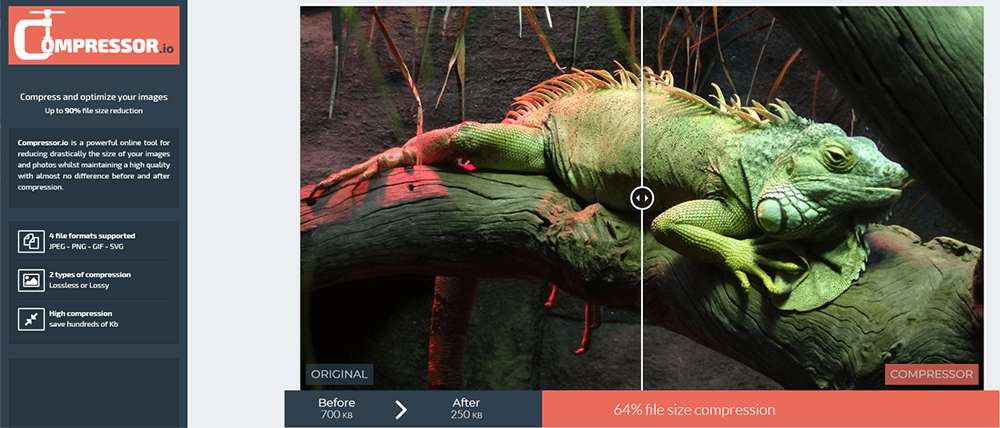Click "Up to 90% file size reduction" text
Screen dimensions: 1000x428
point(94,111)
